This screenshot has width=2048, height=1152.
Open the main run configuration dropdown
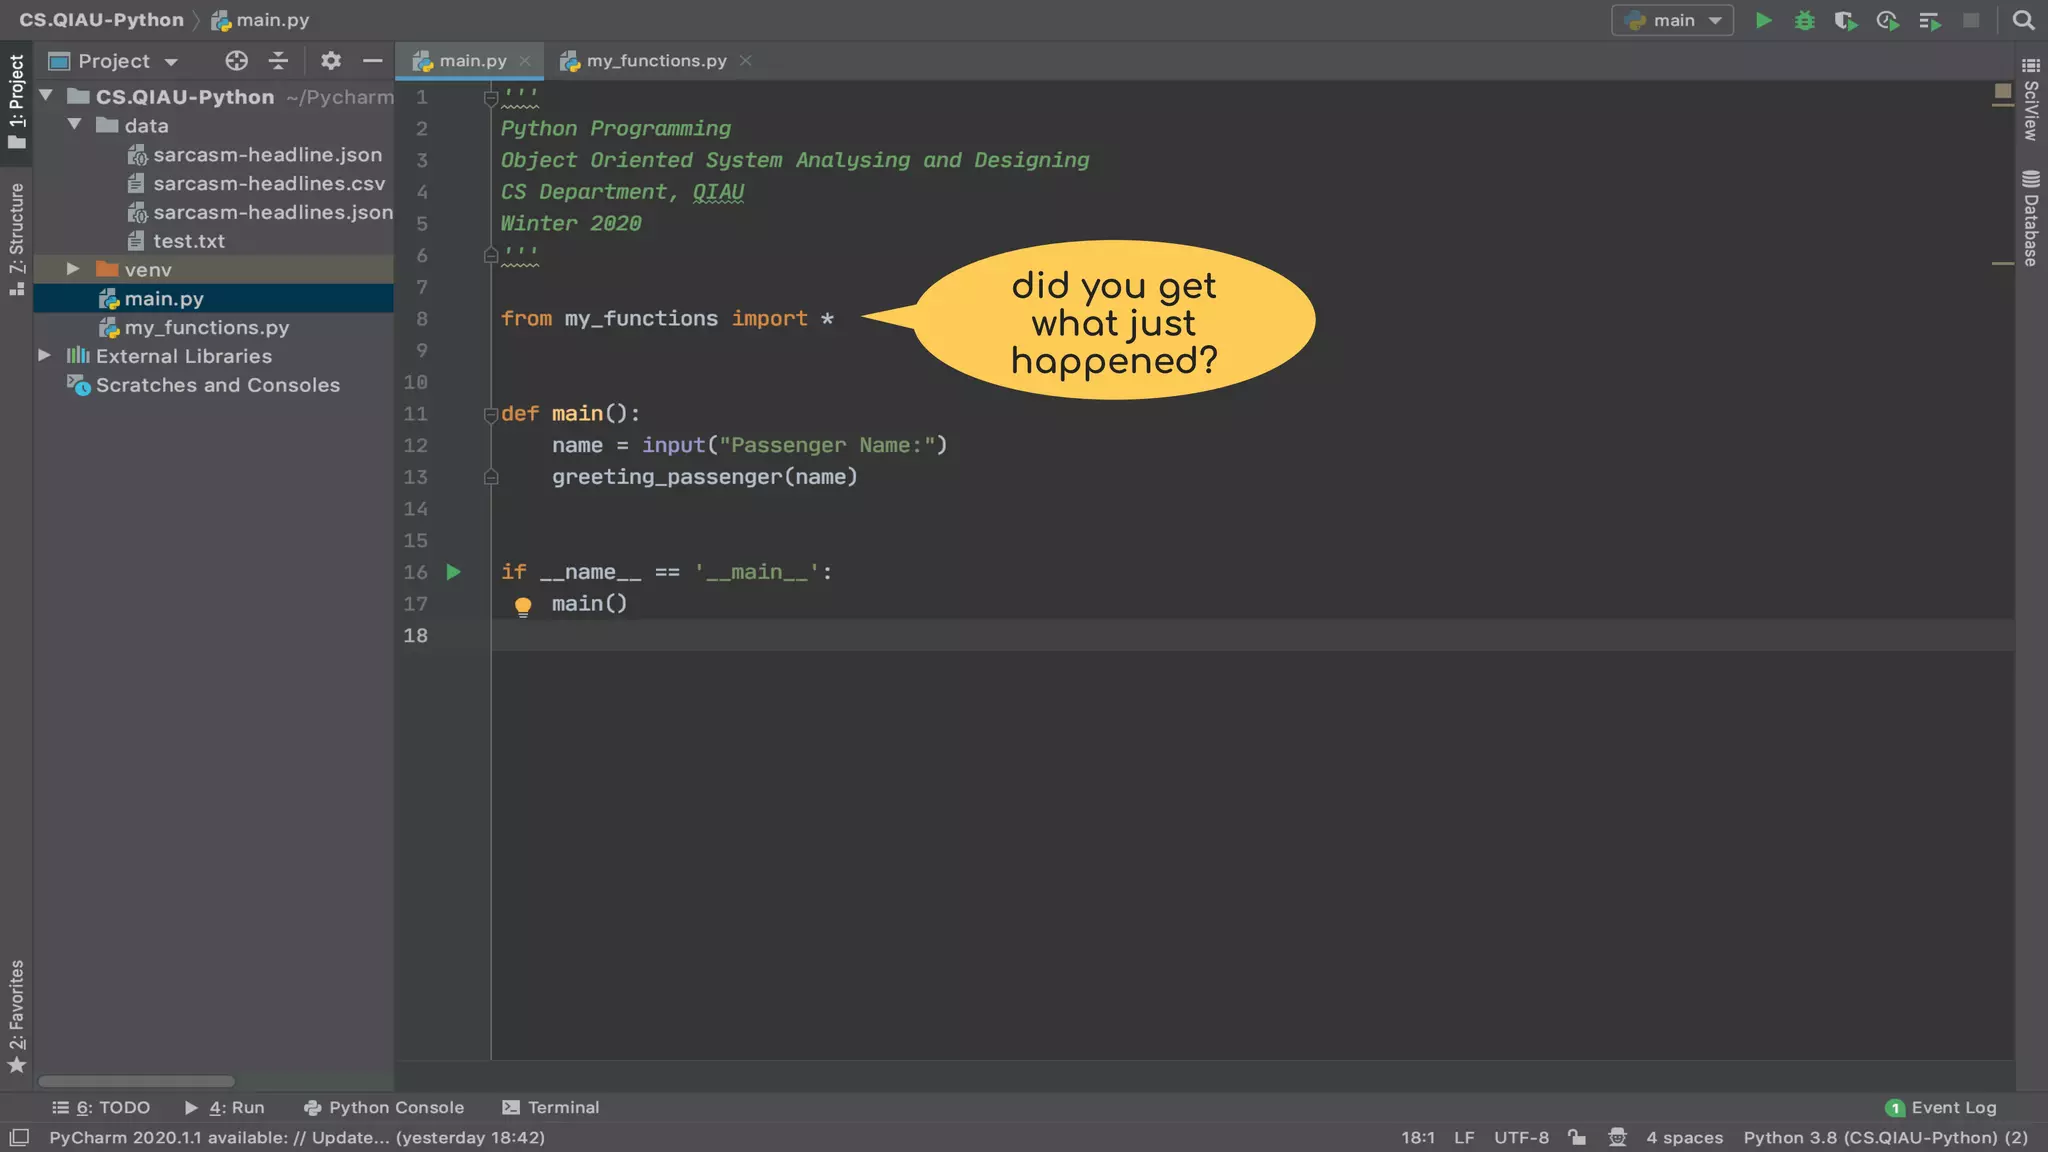[x=1673, y=20]
